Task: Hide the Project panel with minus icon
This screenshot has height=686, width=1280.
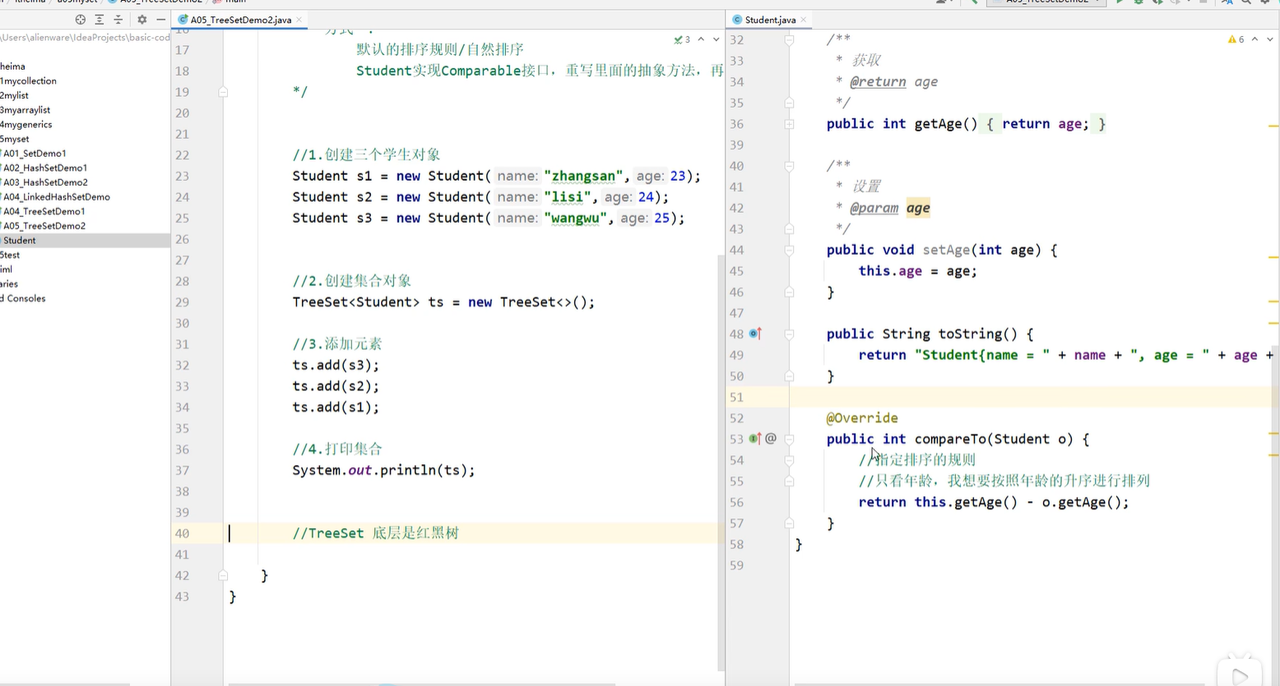Action: pyautogui.click(x=160, y=20)
